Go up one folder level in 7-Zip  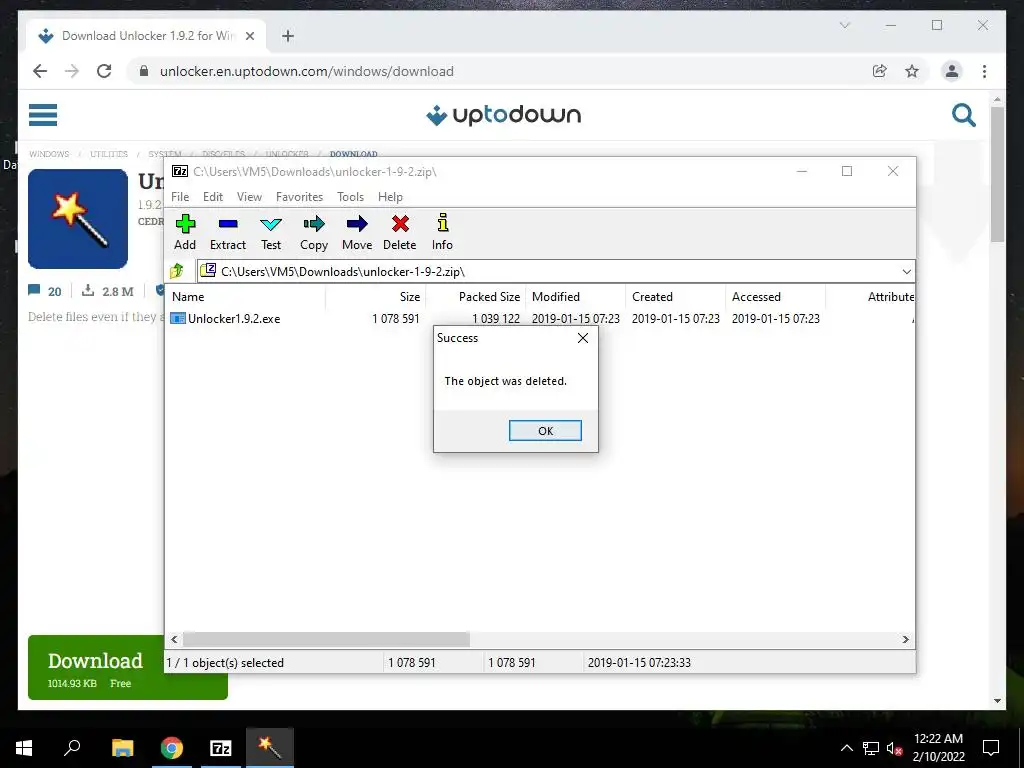point(177,271)
